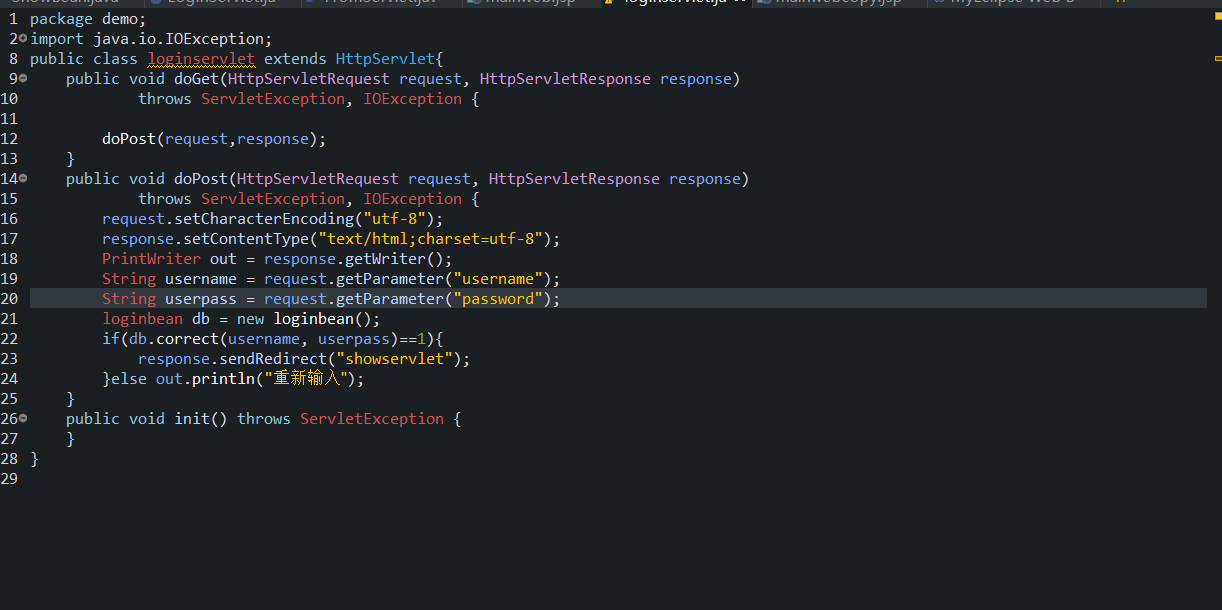Viewport: 1222px width, 610px height.
Task: Click the "utf-8" string on line 16
Action: pyautogui.click(x=398, y=219)
